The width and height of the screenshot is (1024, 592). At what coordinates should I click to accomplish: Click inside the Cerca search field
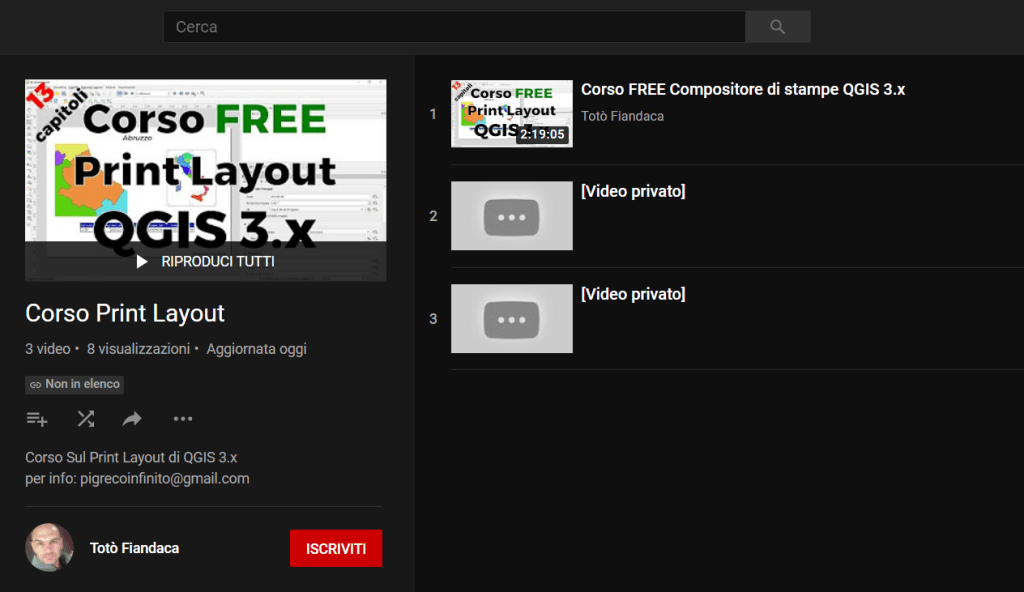(453, 27)
